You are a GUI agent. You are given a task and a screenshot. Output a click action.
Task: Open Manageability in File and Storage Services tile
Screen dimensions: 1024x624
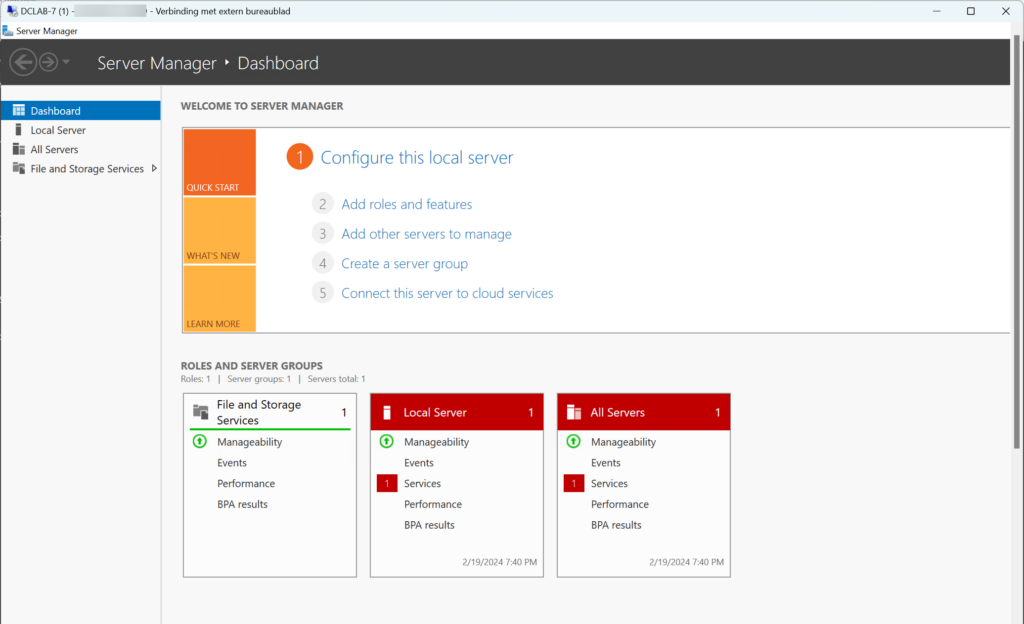click(x=249, y=442)
